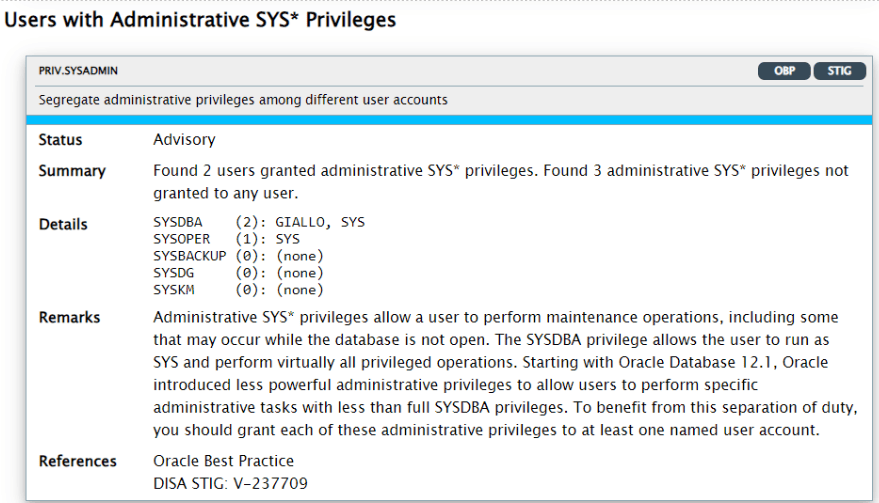This screenshot has width=879, height=503.
Task: Select the SYSBACKUP details line
Action: click(x=238, y=256)
